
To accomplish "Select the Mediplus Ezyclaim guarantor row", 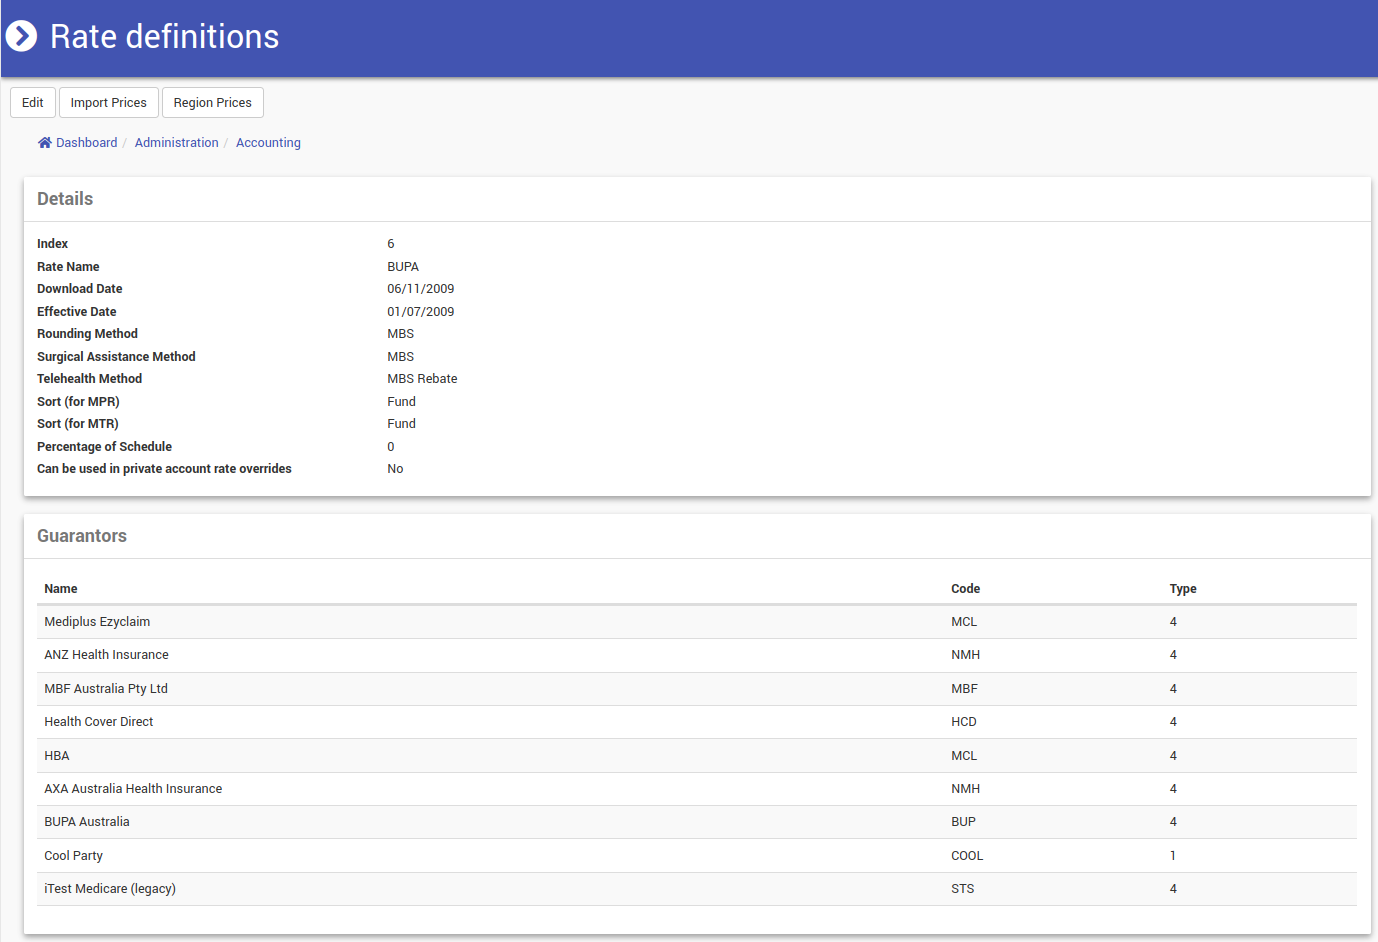I will tap(697, 622).
